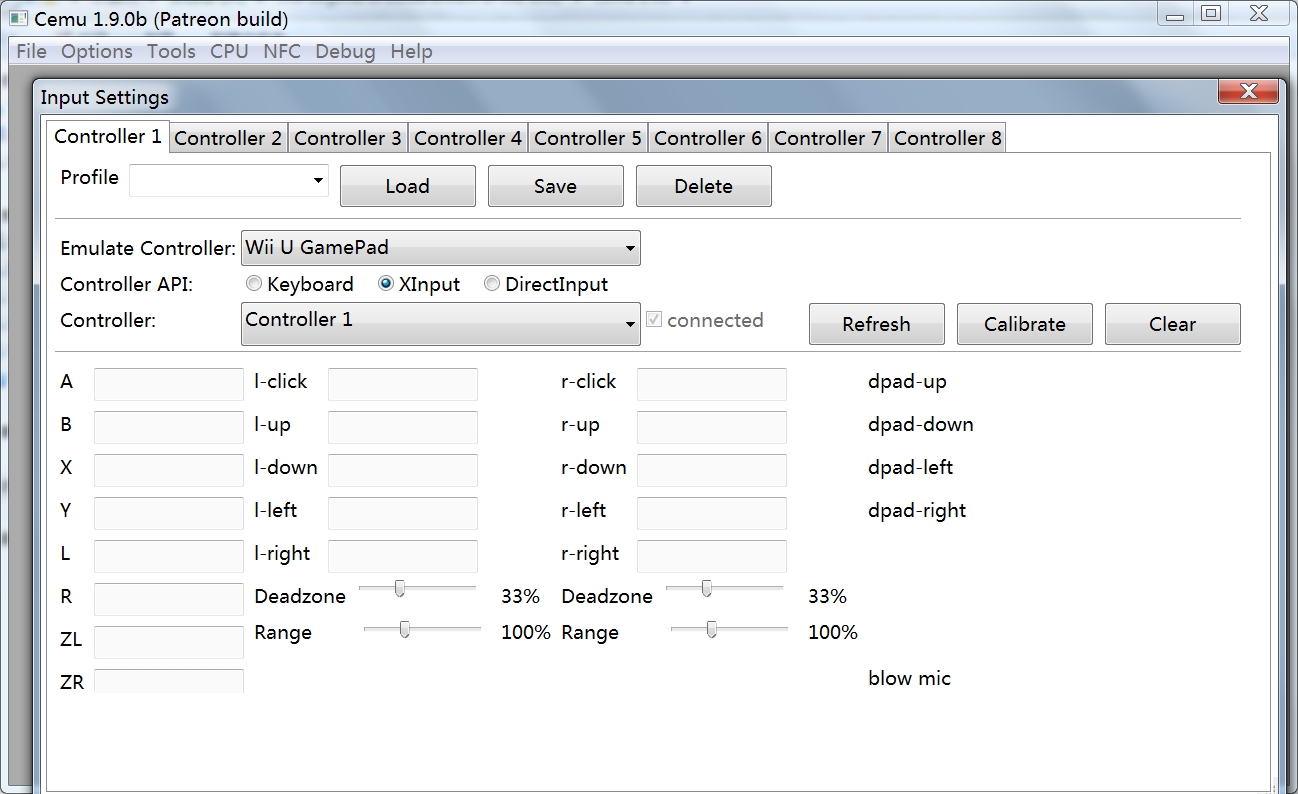Click the "blow mic" label
This screenshot has width=1298, height=794.
(909, 678)
